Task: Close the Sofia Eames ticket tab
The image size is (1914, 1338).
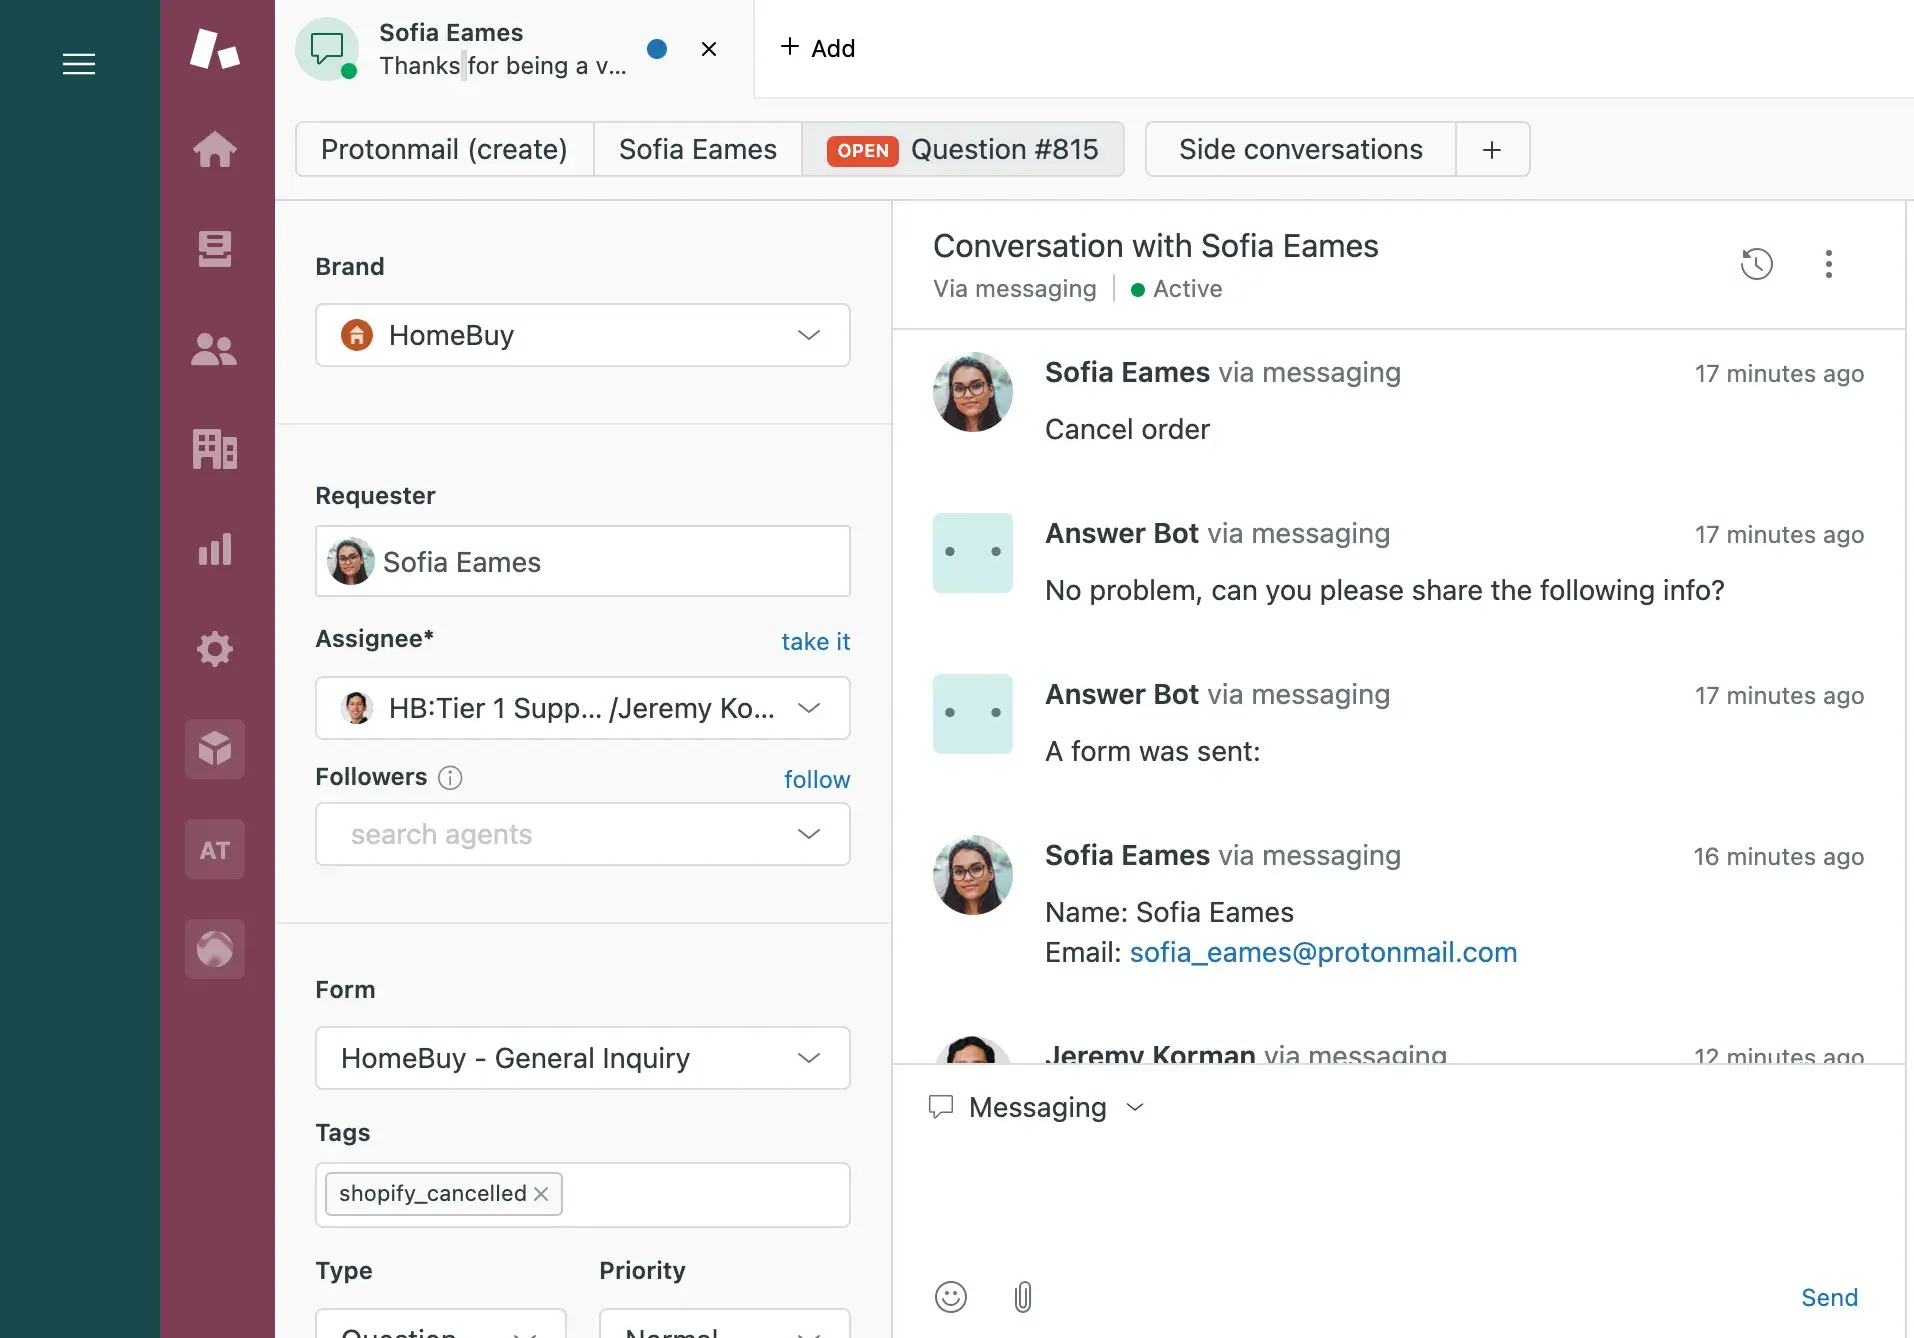Action: click(x=709, y=49)
